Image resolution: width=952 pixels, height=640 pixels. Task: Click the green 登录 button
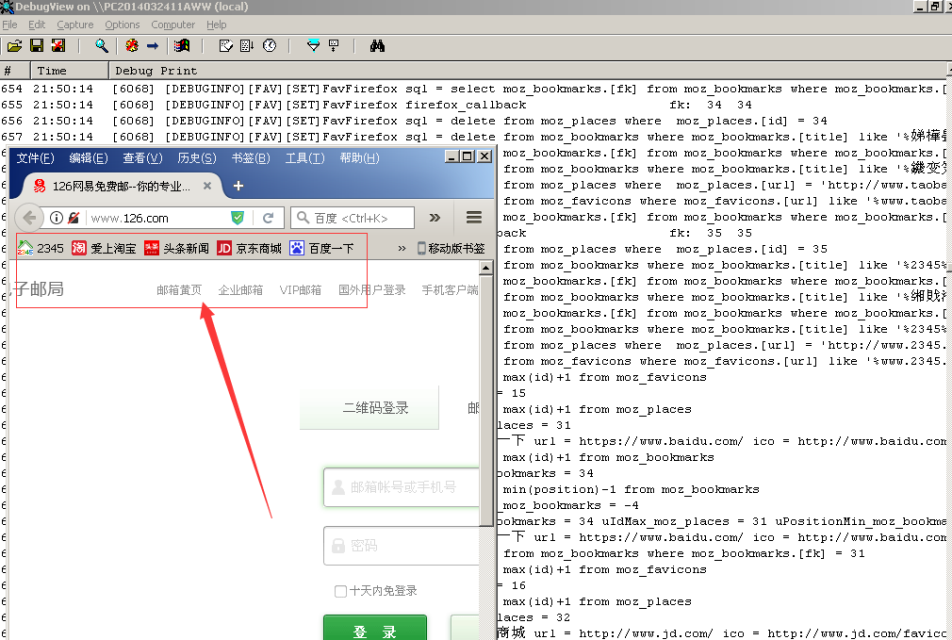click(375, 628)
